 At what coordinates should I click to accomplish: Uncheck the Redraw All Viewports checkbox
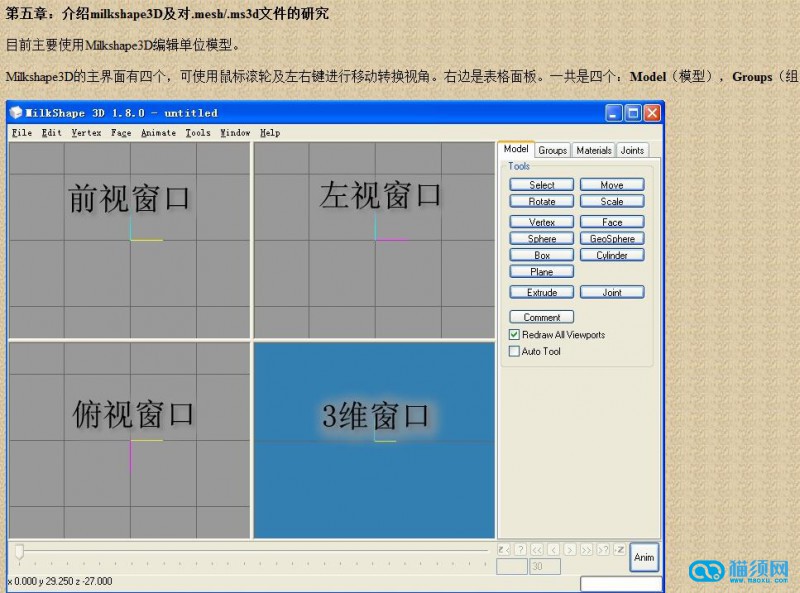coord(514,335)
